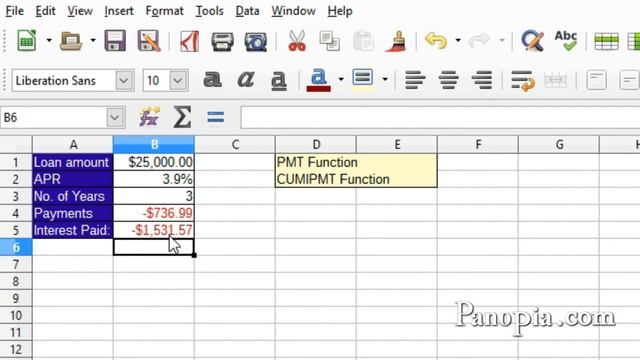The height and width of the screenshot is (360, 640).
Task: Select column F header
Action: [x=478, y=144]
